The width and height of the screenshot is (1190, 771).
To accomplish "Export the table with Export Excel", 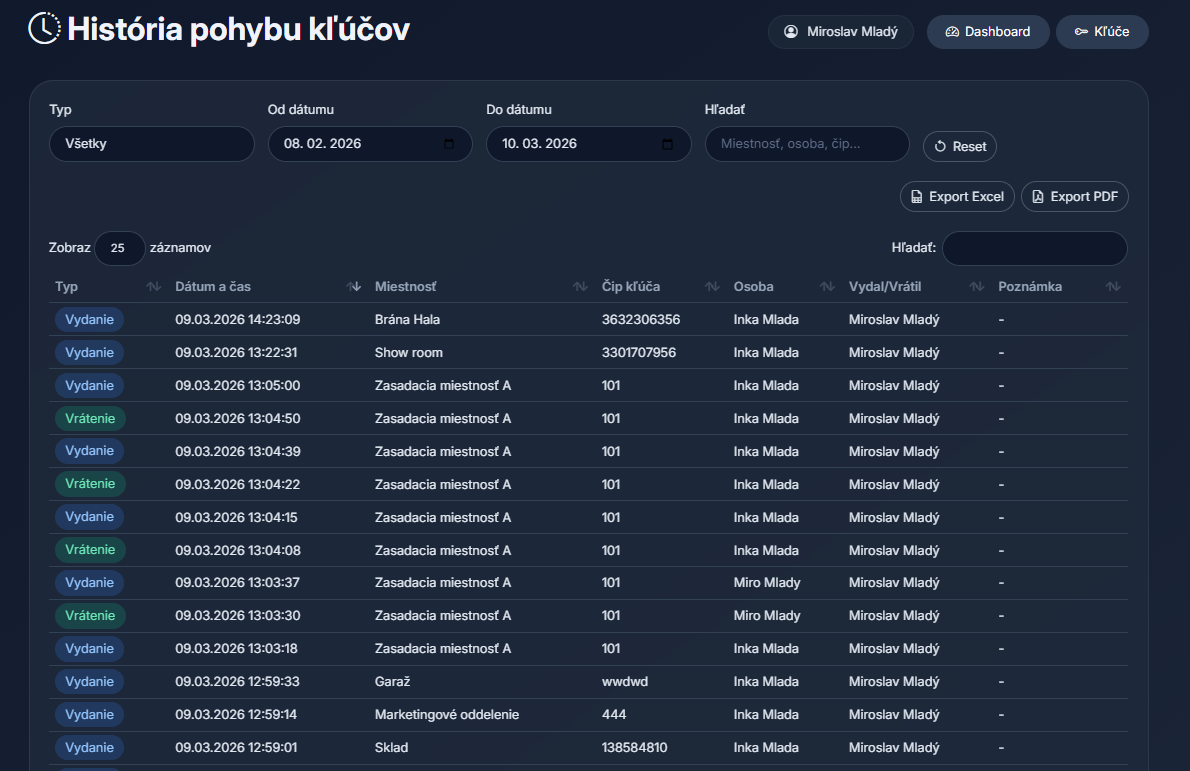I will click(957, 197).
